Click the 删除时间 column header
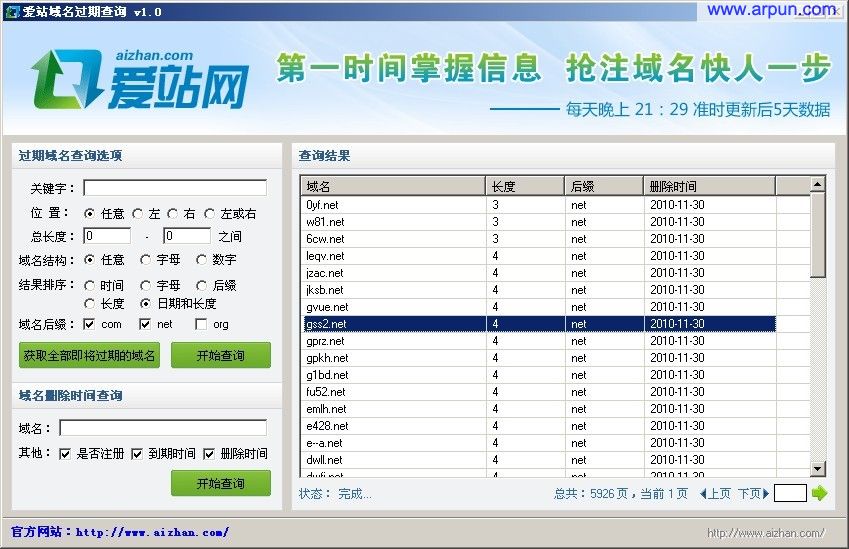This screenshot has height=549, width=849. point(710,186)
